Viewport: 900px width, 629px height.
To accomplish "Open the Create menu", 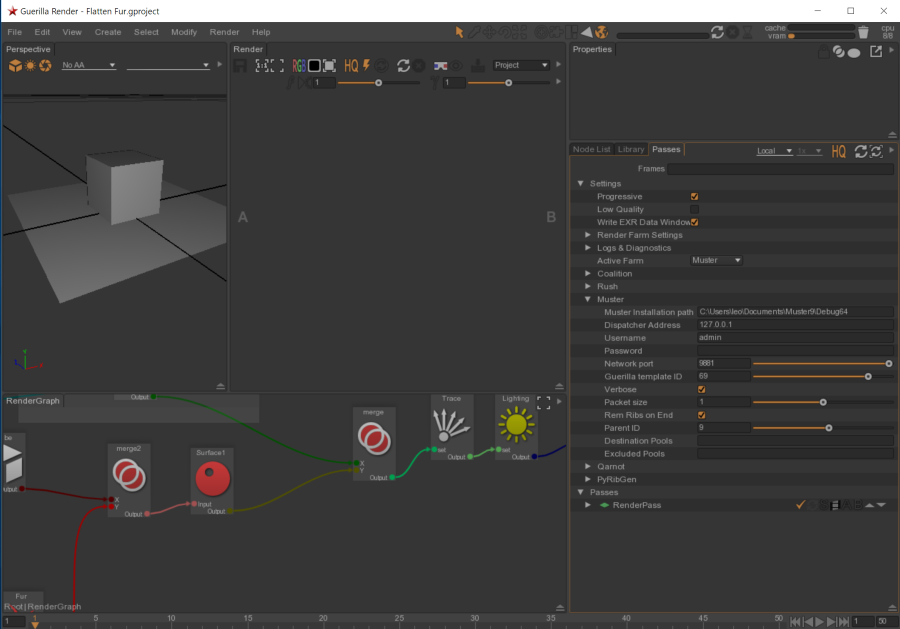I will click(x=108, y=32).
